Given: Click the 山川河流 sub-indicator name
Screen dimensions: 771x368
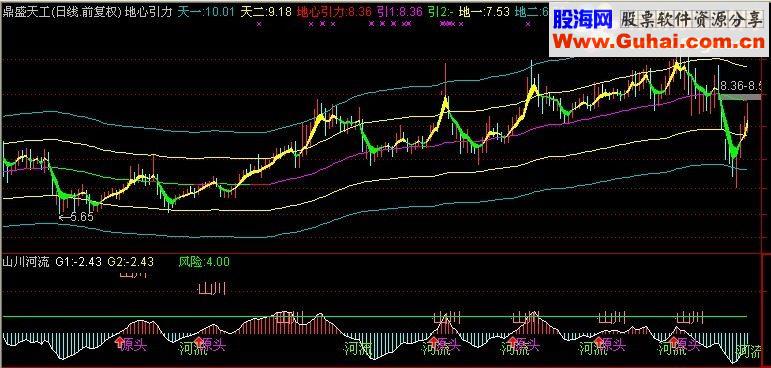Looking at the screenshot, I should [26, 262].
